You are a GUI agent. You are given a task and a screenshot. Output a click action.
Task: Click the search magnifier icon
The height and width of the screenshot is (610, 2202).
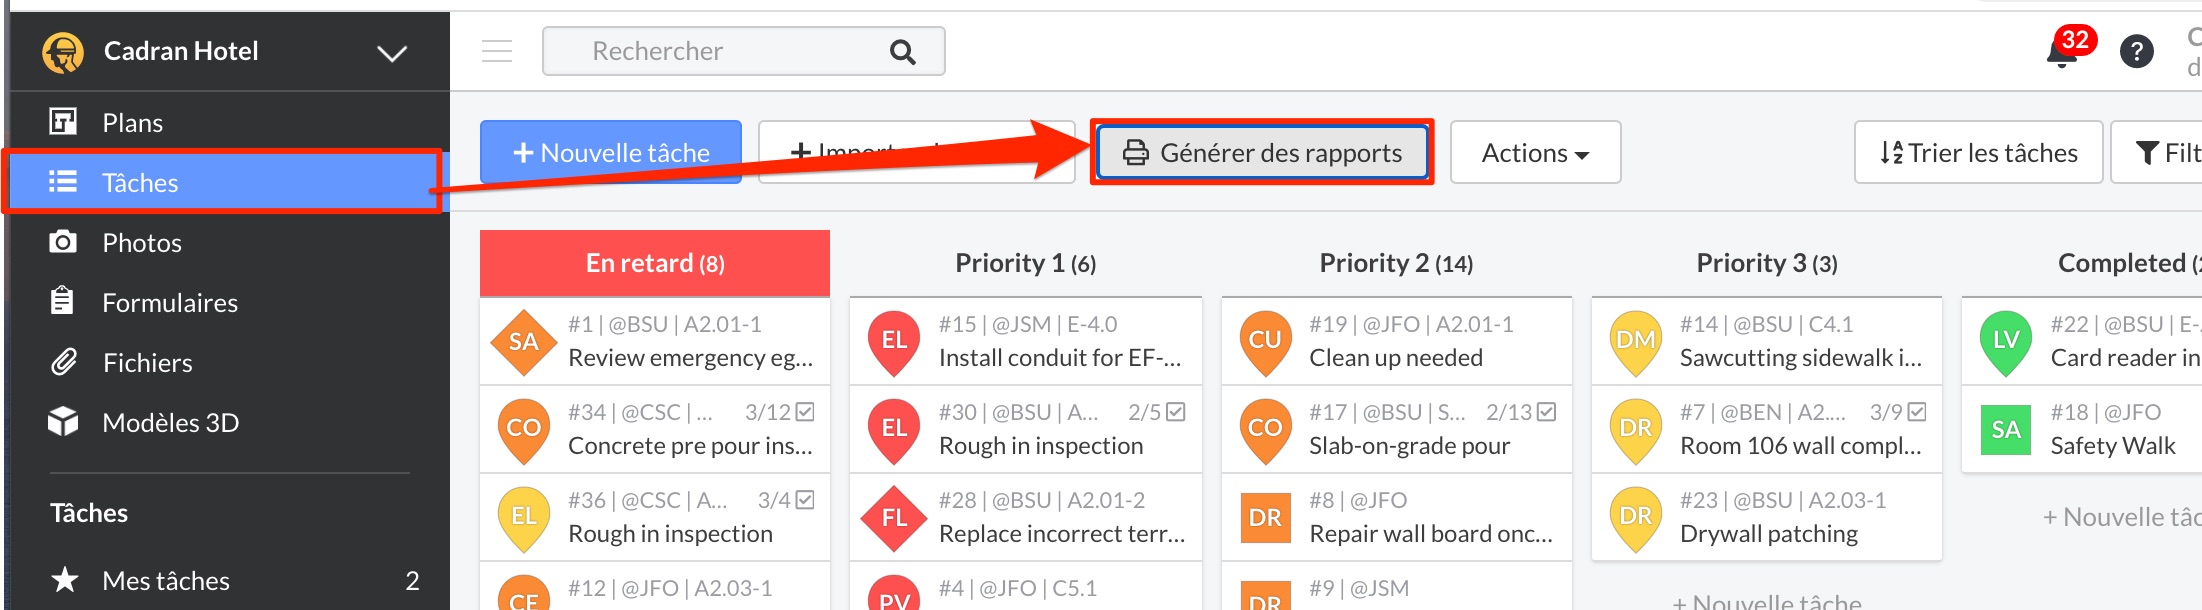(x=902, y=52)
